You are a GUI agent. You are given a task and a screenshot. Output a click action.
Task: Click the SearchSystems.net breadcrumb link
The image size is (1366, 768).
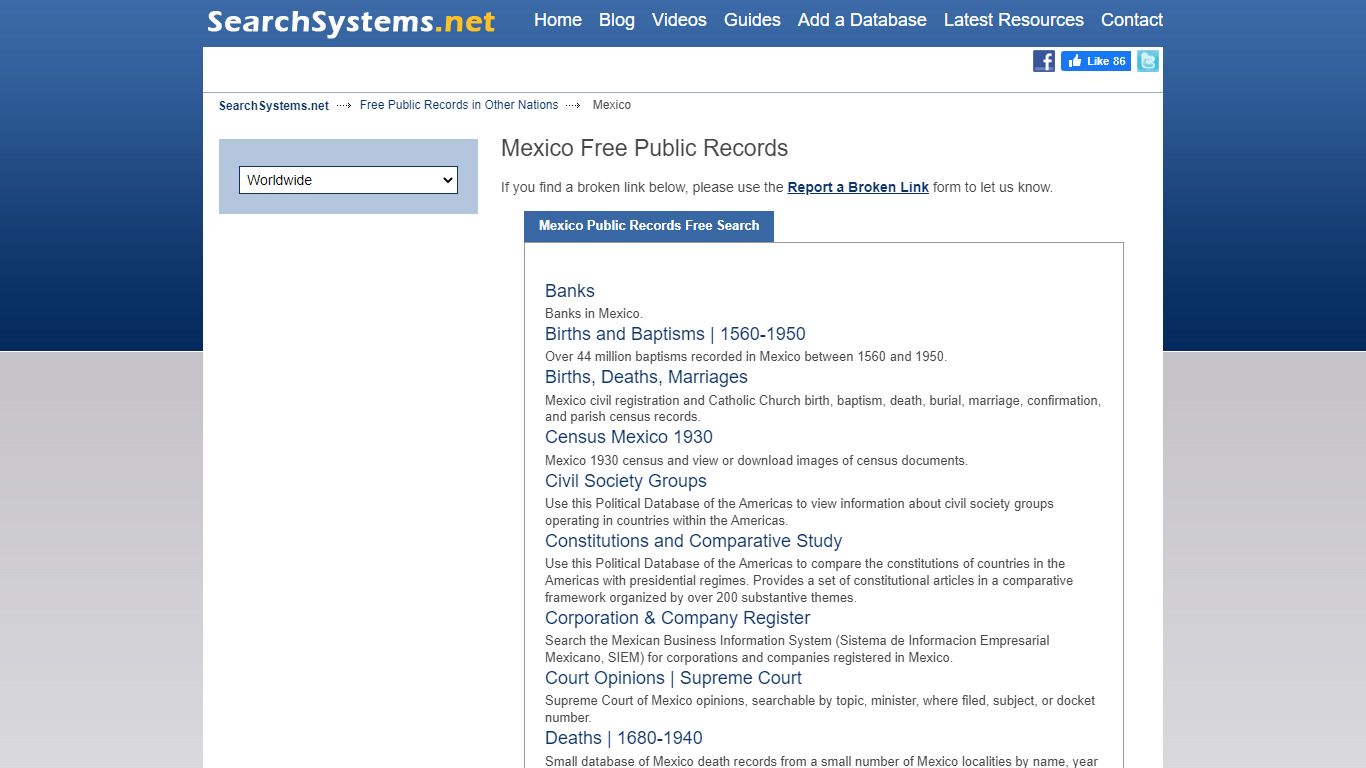(274, 106)
